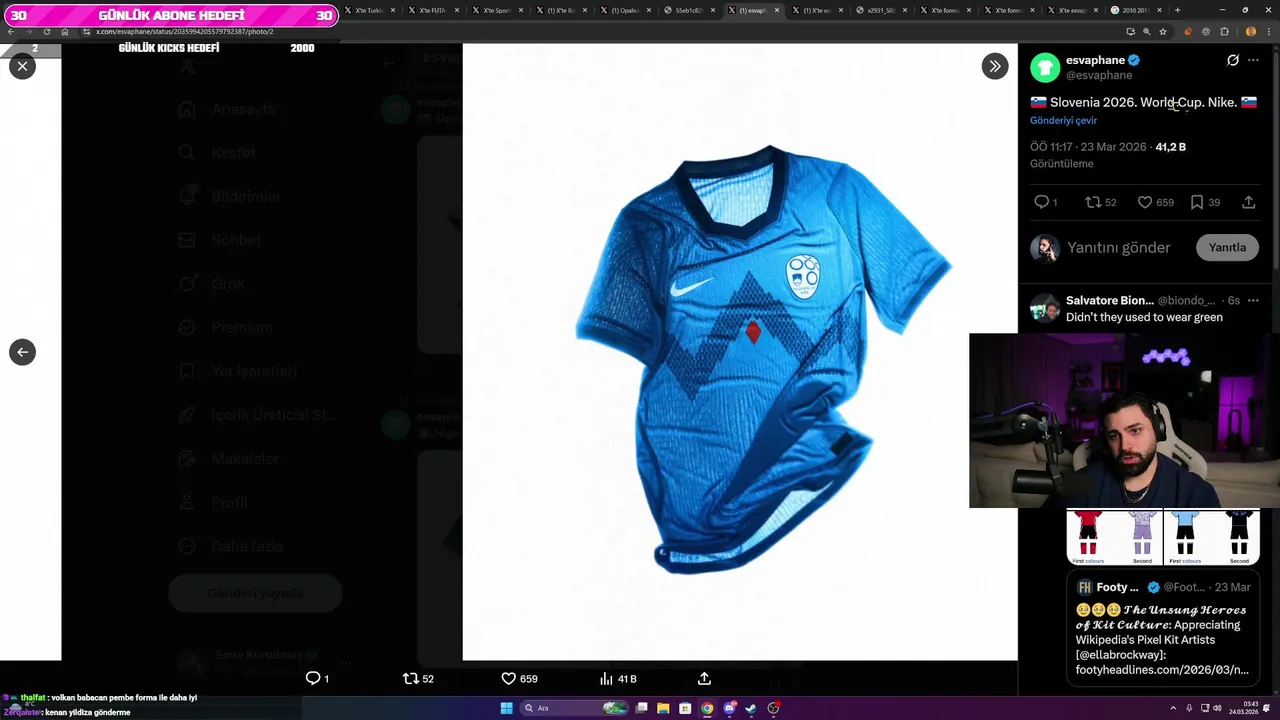Open the browser extensions puzzle icon

(x=1224, y=31)
